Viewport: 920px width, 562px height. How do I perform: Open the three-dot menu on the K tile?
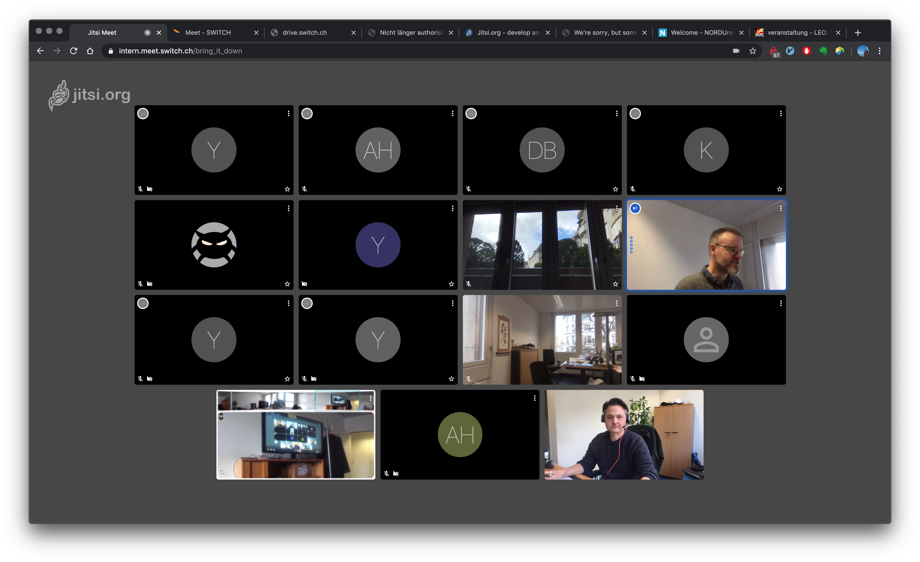[x=781, y=114]
